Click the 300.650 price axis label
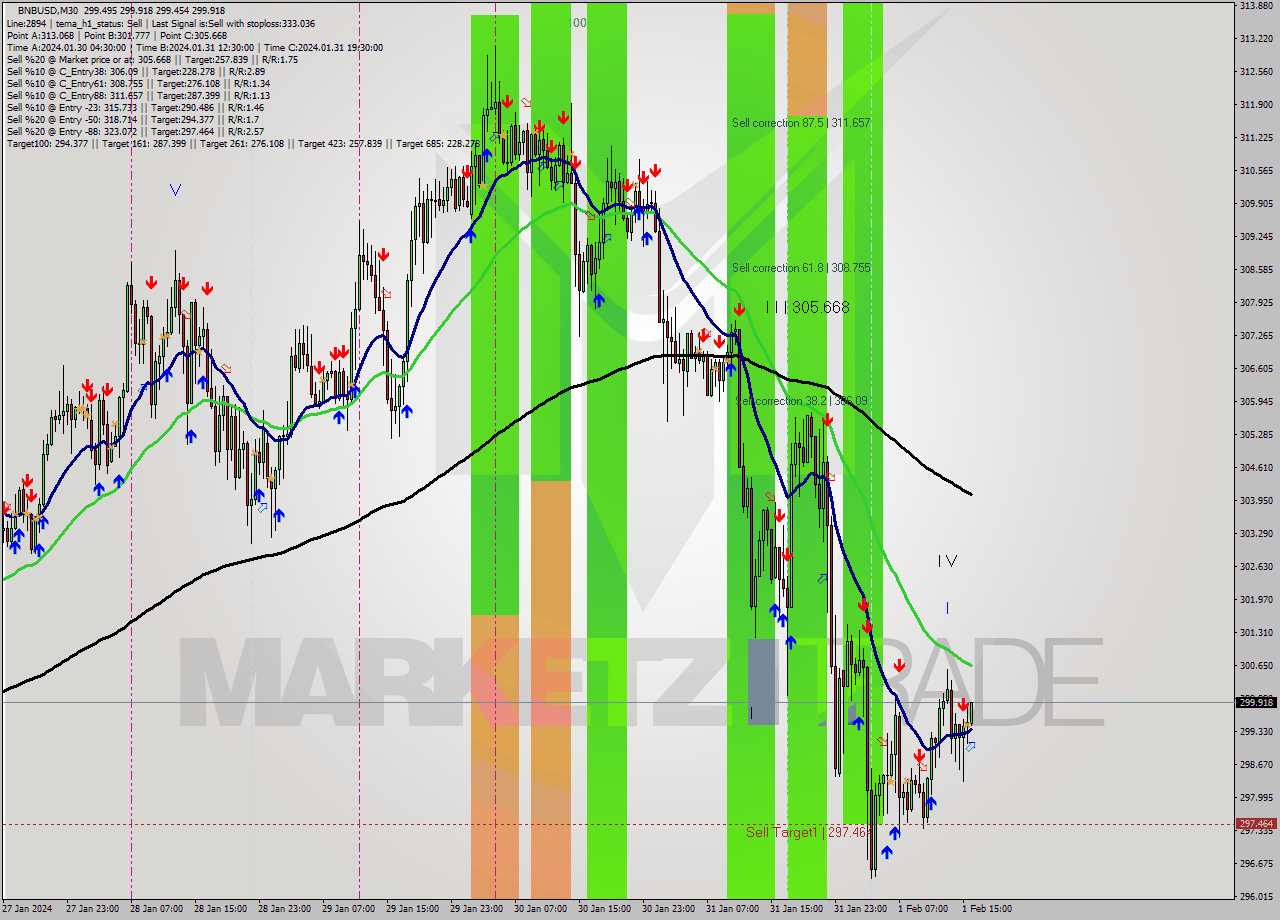Image resolution: width=1280 pixels, height=920 pixels. click(1256, 665)
